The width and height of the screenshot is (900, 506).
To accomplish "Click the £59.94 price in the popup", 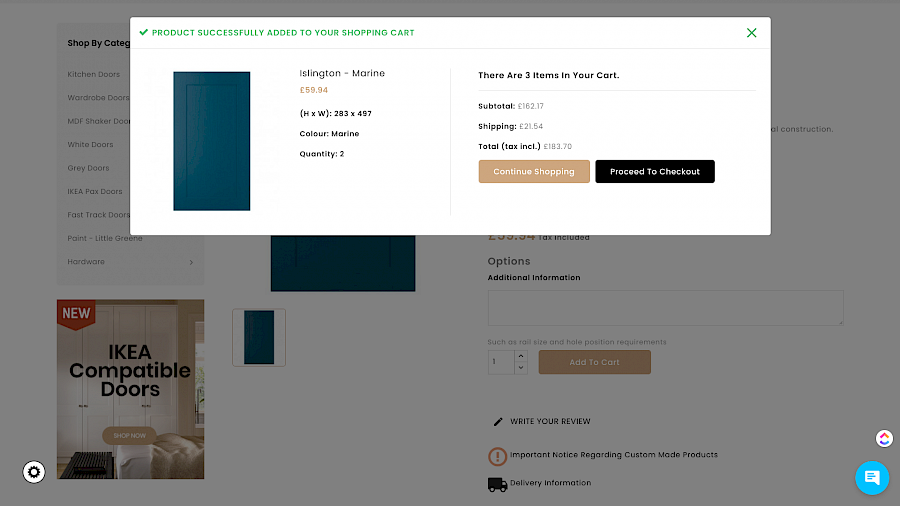I will click(313, 90).
